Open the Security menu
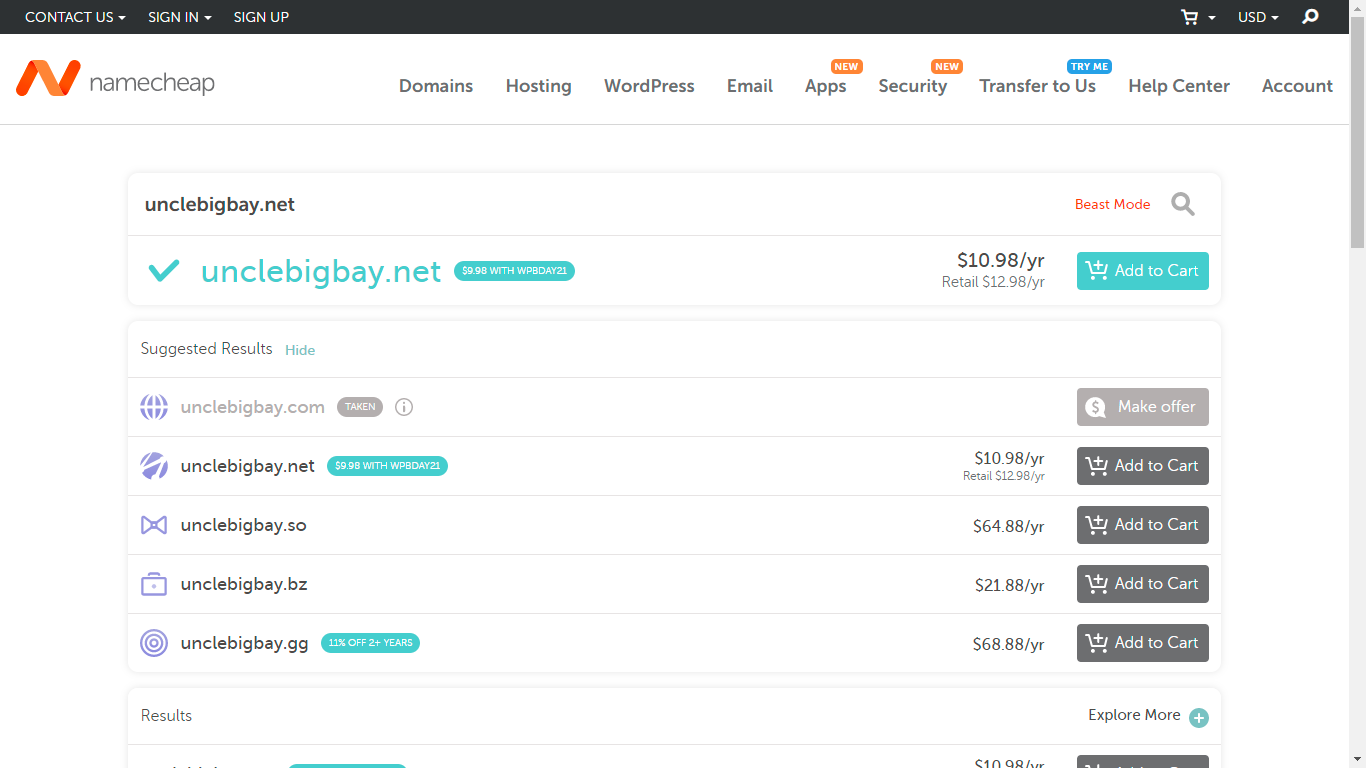The height and width of the screenshot is (768, 1366). 913,86
